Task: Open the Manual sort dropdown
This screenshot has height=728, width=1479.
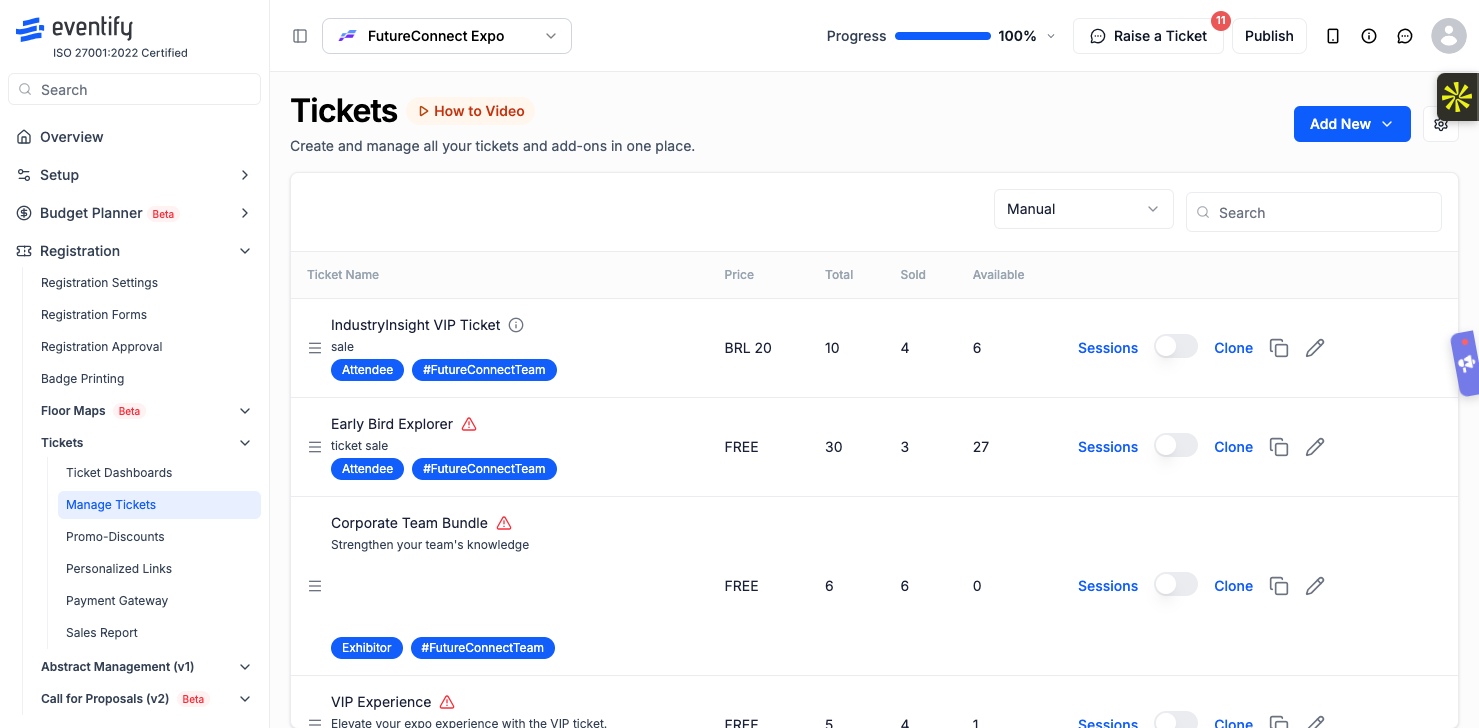Action: 1084,209
